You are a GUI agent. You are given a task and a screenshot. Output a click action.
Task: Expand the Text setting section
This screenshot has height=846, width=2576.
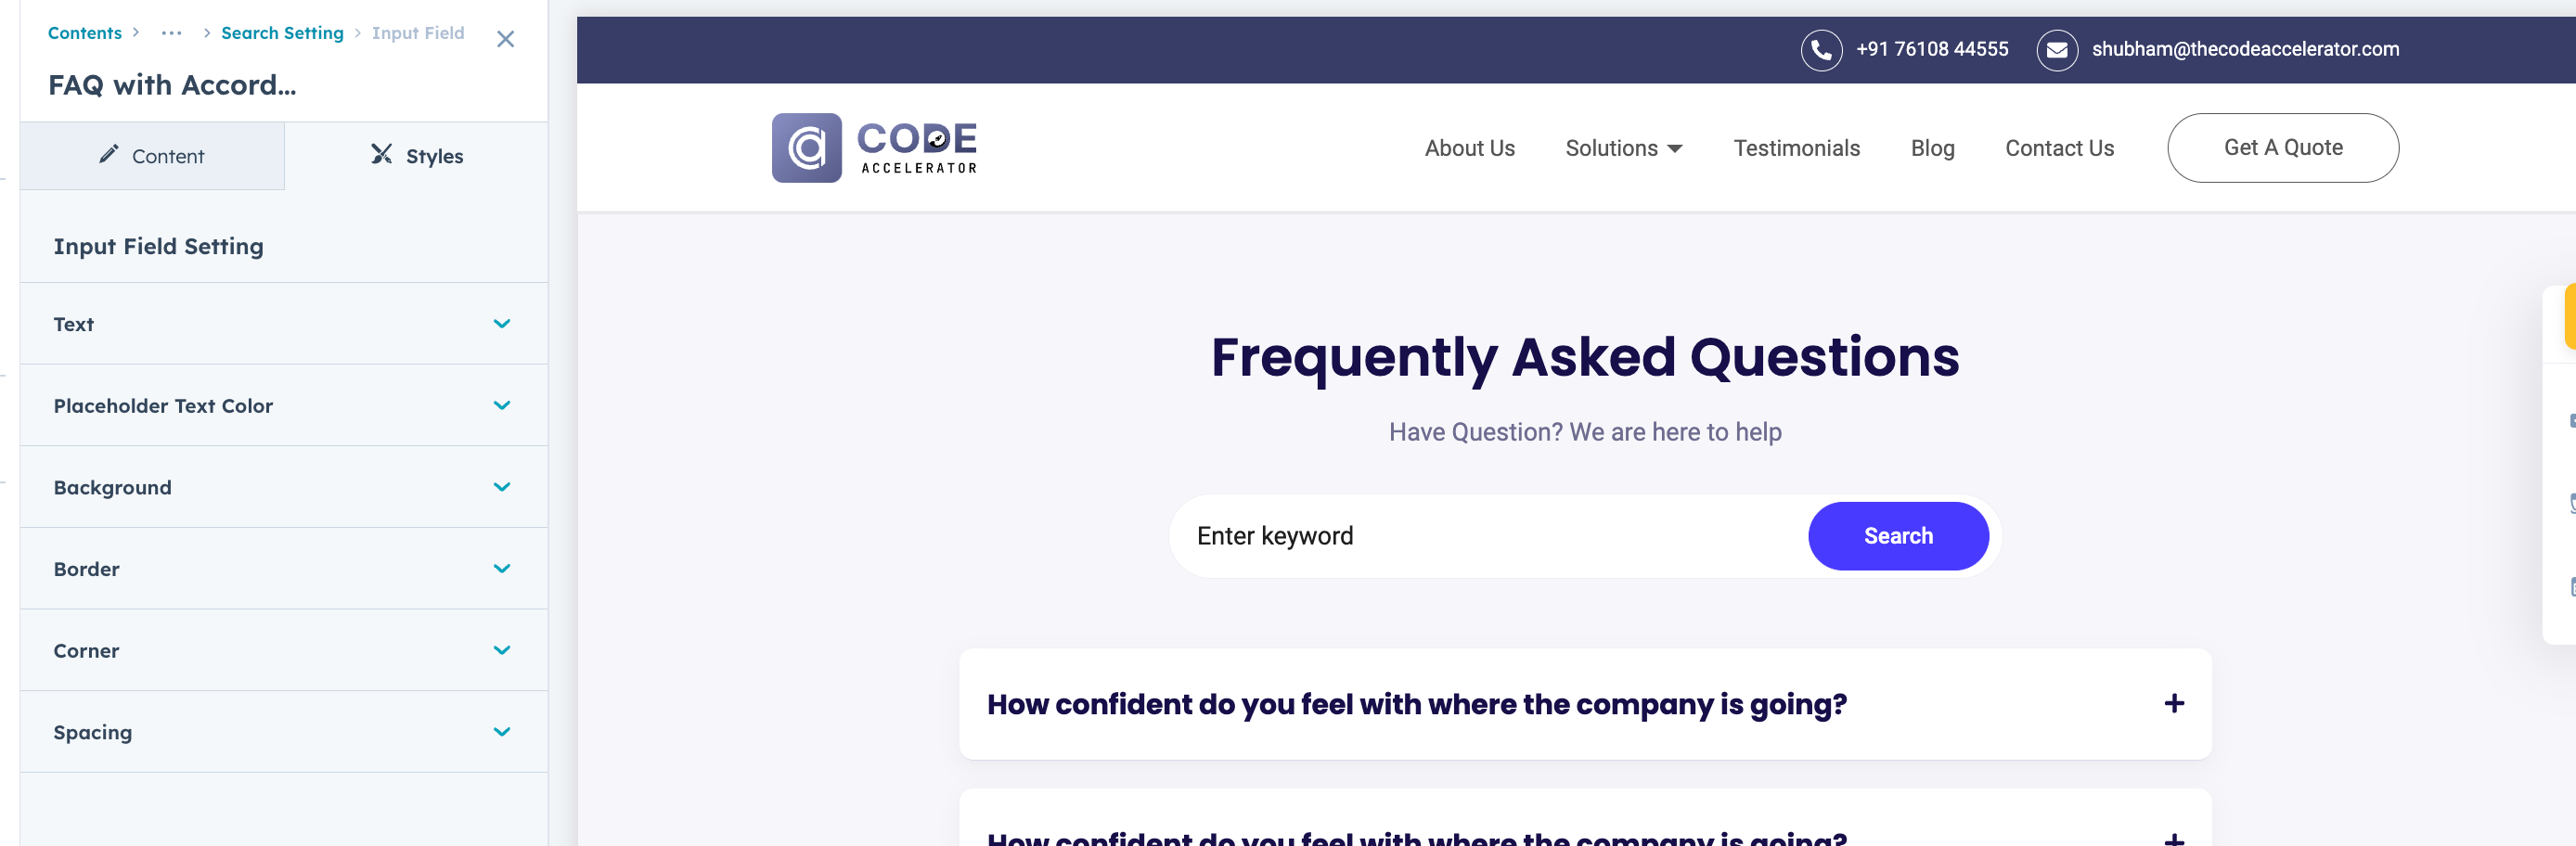(x=502, y=324)
